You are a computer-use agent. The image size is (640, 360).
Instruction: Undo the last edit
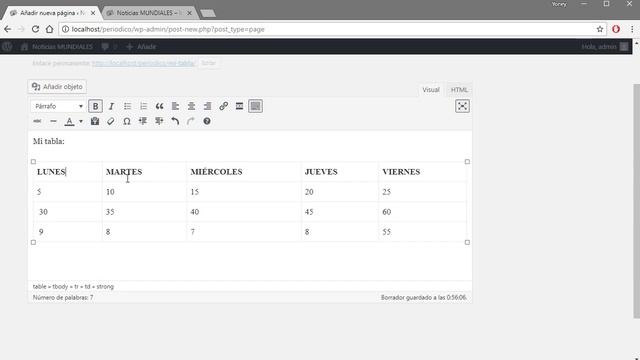pos(175,121)
